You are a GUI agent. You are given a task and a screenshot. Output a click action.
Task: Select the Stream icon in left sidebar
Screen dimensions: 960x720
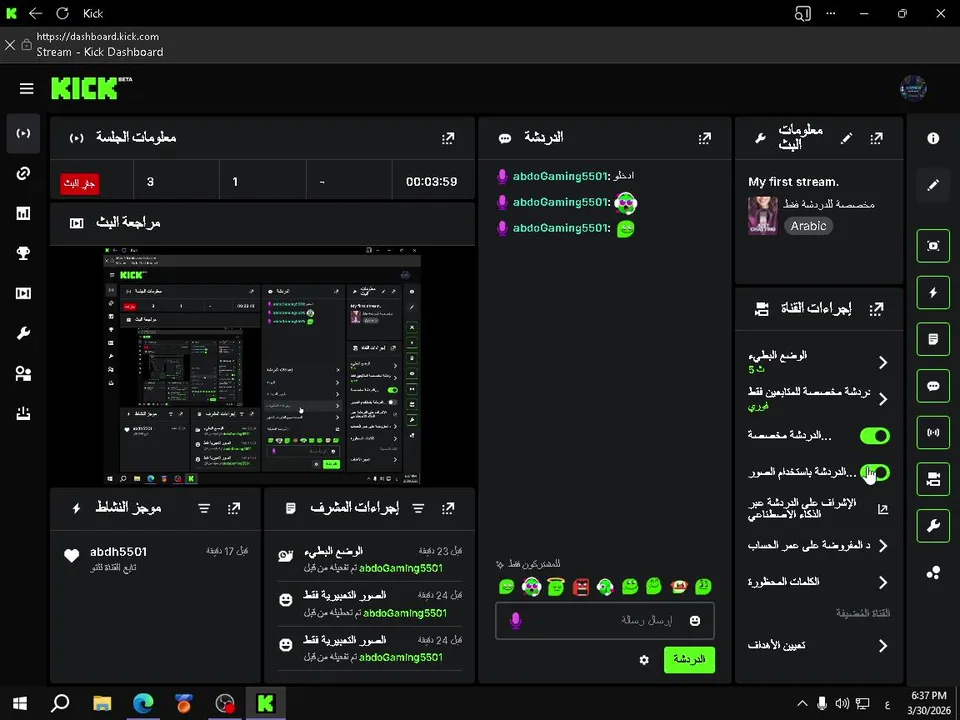pyautogui.click(x=23, y=133)
